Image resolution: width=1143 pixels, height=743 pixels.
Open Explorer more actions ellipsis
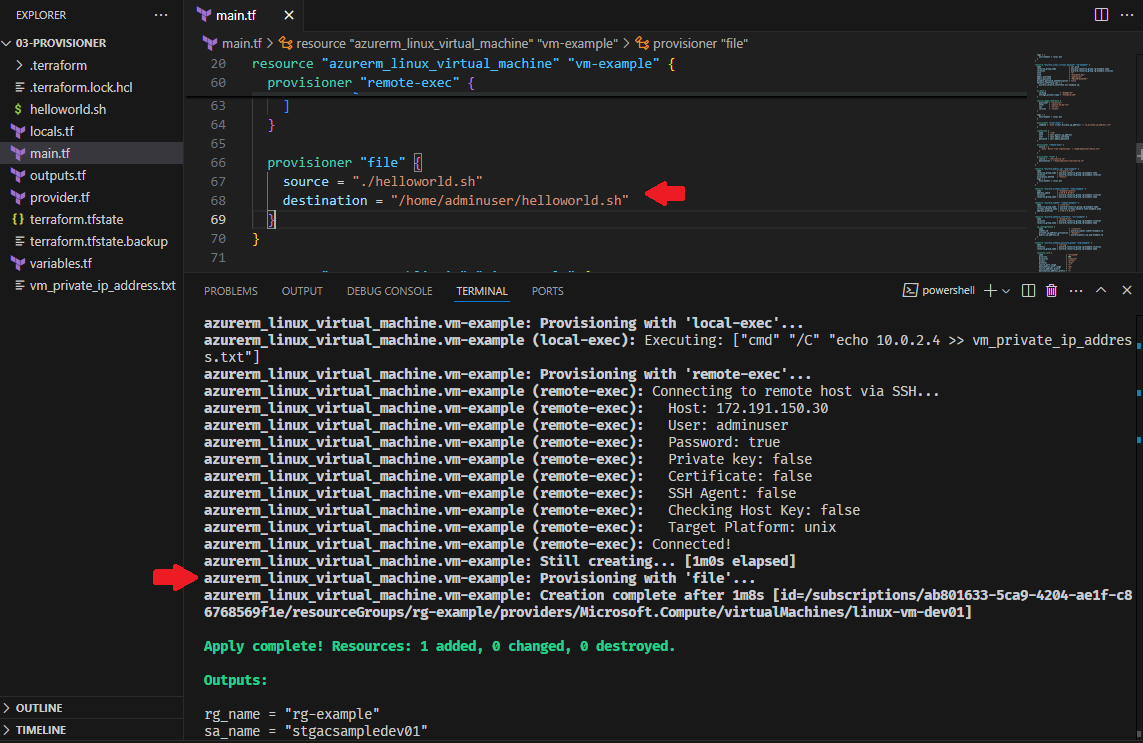[161, 15]
